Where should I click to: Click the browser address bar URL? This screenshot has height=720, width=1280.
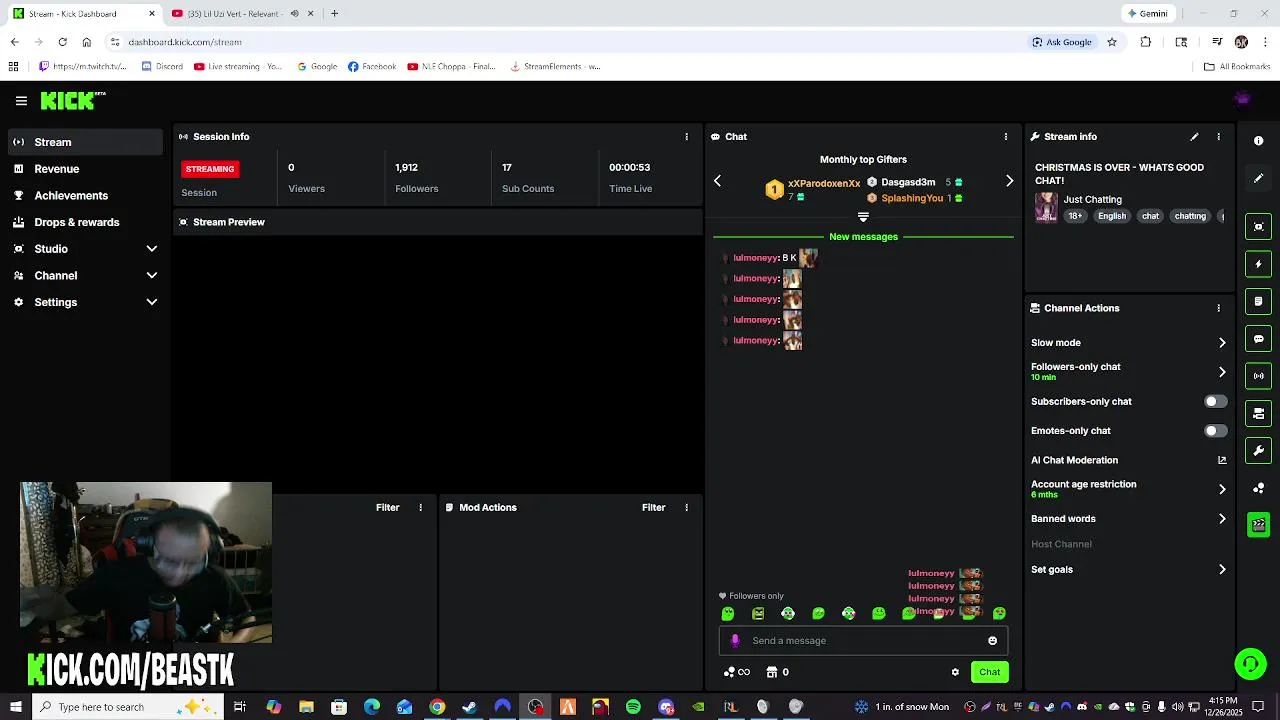point(185,42)
